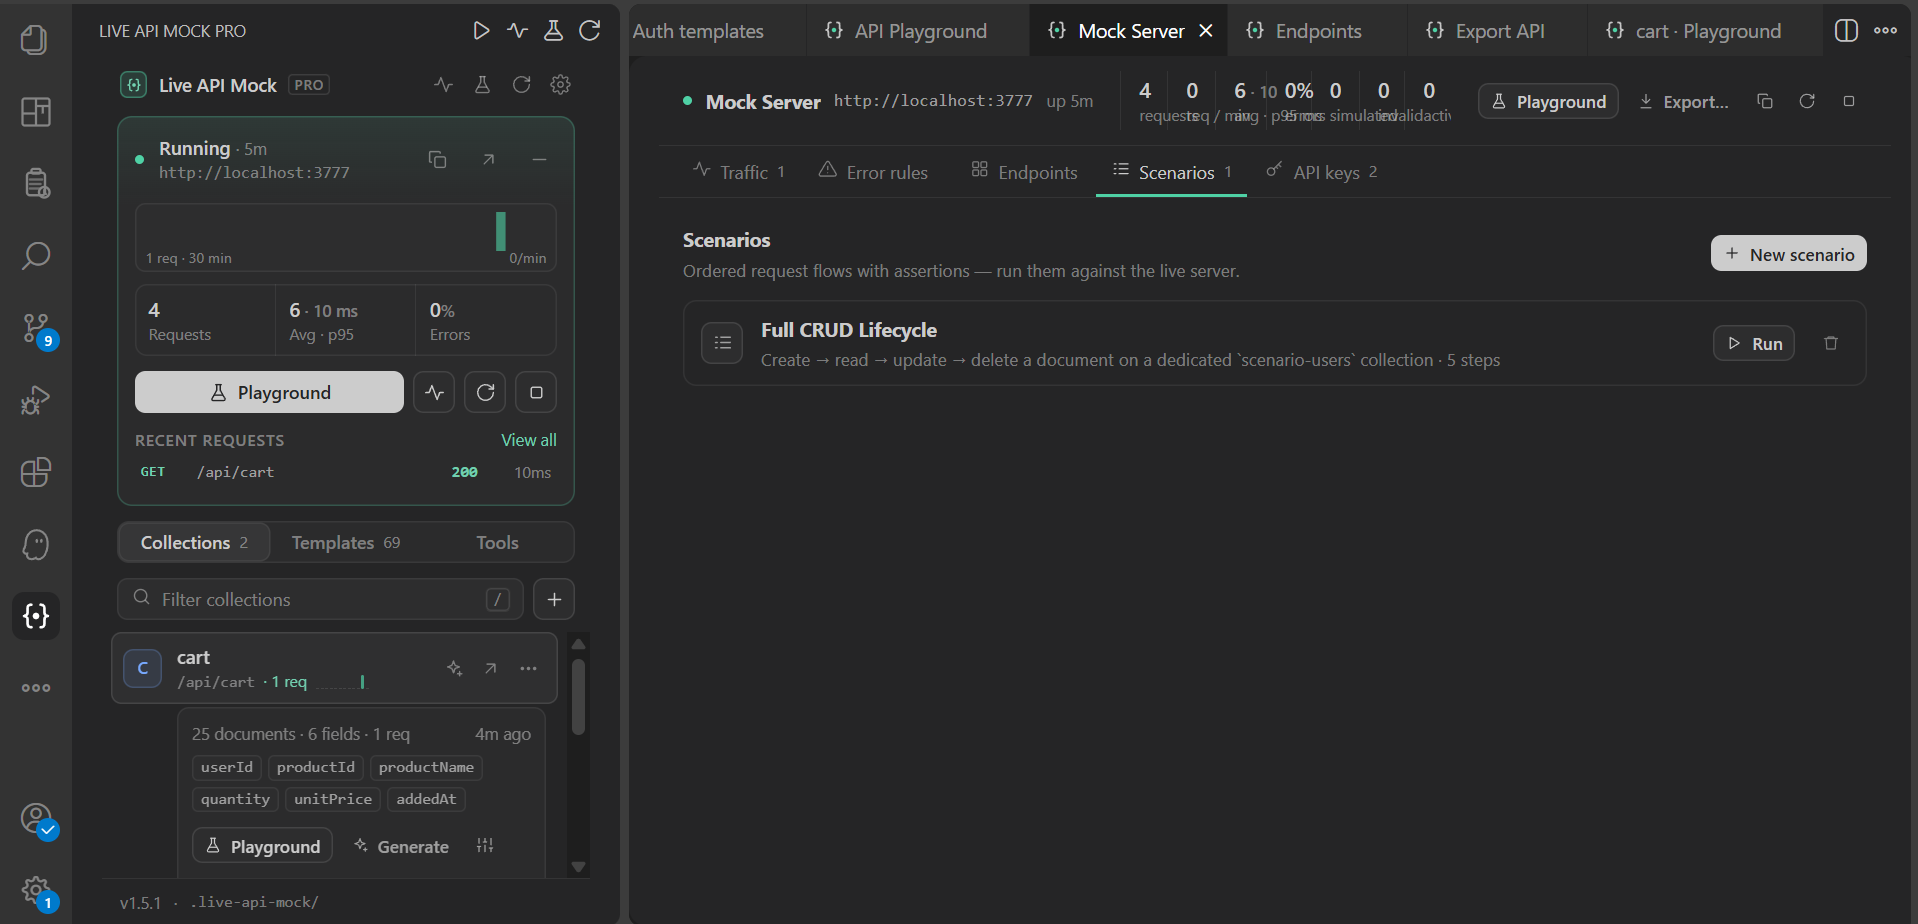
Task: Click play icon in sidebar title bar
Action: point(481,31)
